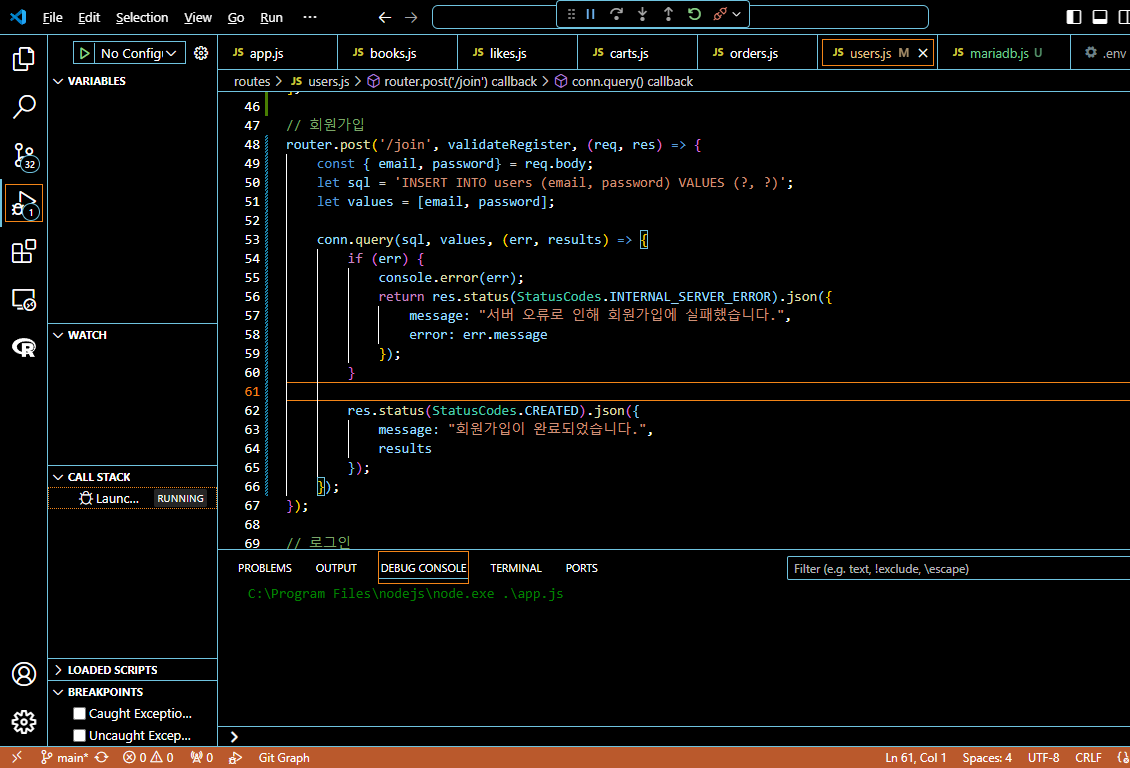The width and height of the screenshot is (1130, 768).
Task: Close the users.js tab
Action: point(923,53)
